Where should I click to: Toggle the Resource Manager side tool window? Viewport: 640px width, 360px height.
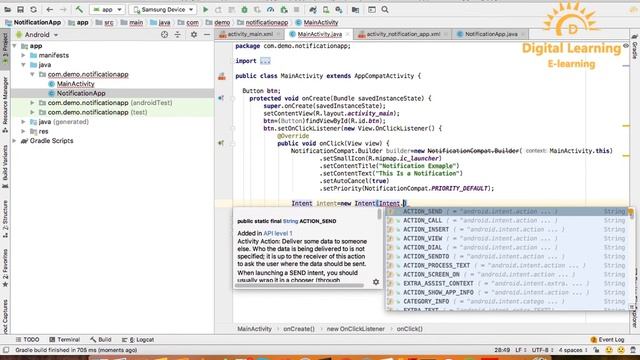coord(5,104)
